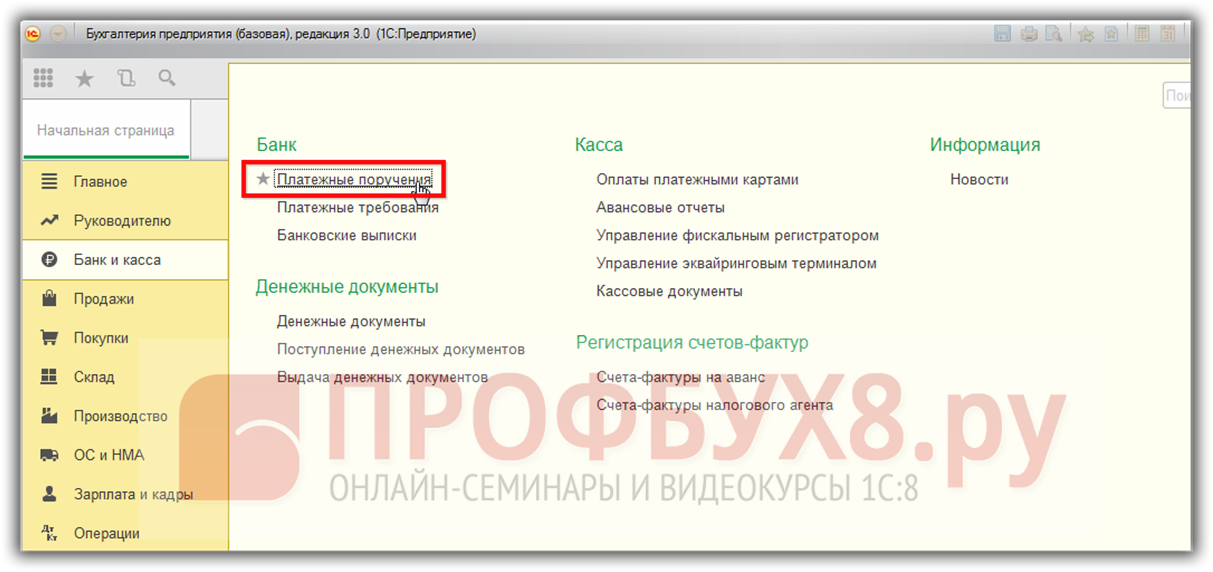Open the calculator icon in the title bar
This screenshot has height=572, width=1213.
coord(1142,34)
